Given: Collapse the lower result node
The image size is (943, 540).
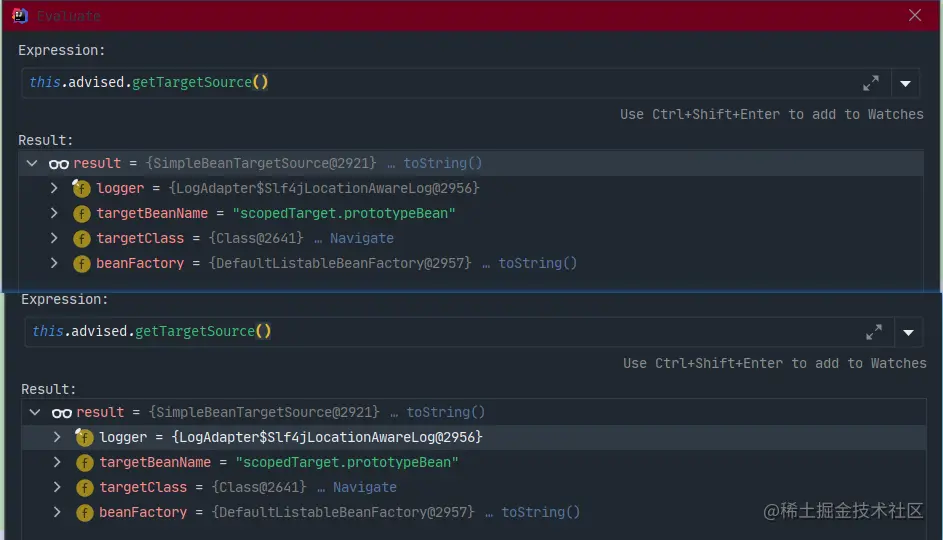Looking at the screenshot, I should (35, 412).
